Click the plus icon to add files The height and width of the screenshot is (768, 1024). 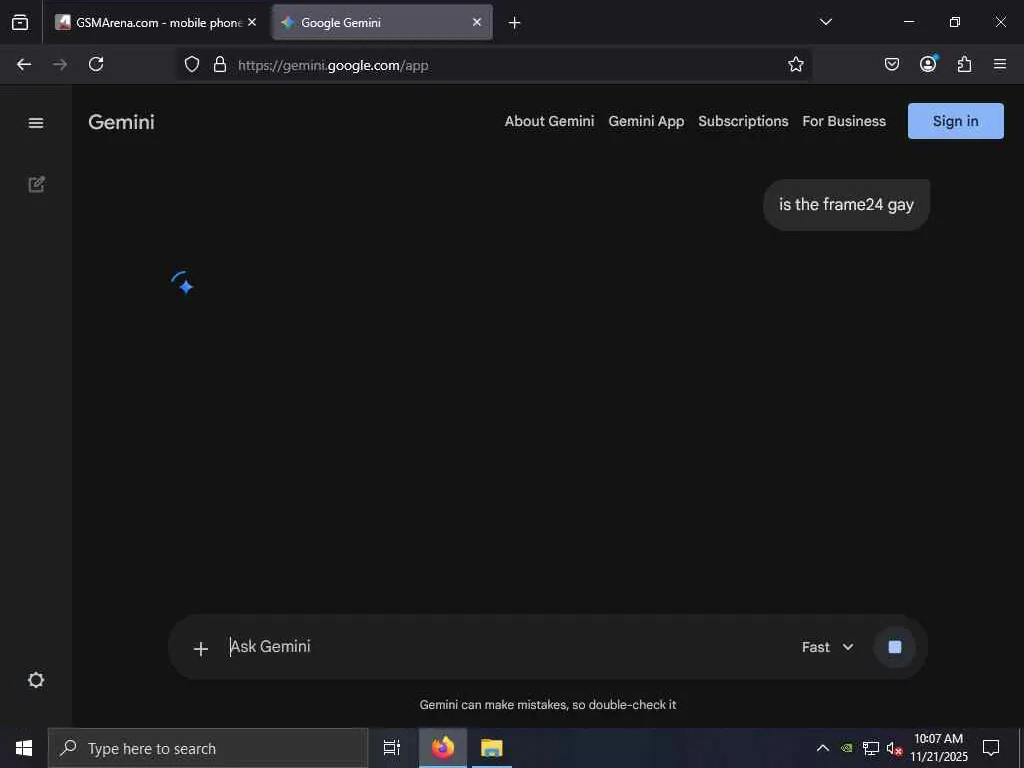(x=201, y=648)
